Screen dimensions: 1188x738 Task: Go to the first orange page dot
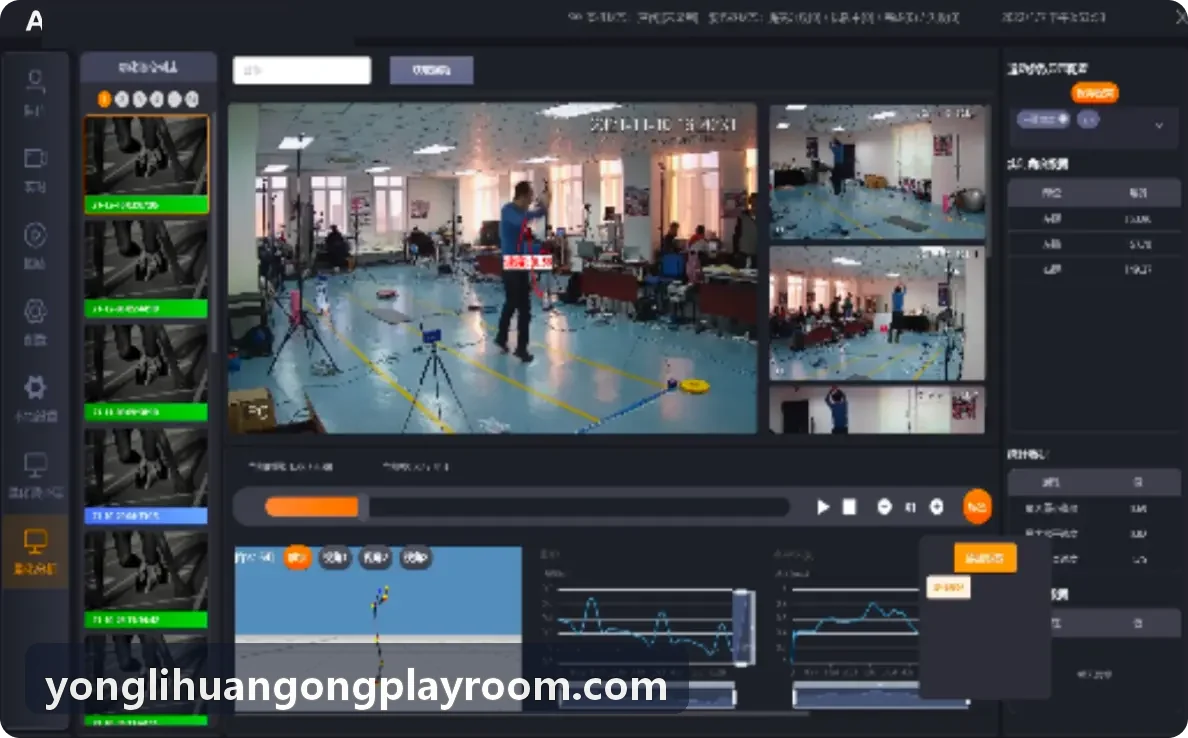tap(105, 99)
